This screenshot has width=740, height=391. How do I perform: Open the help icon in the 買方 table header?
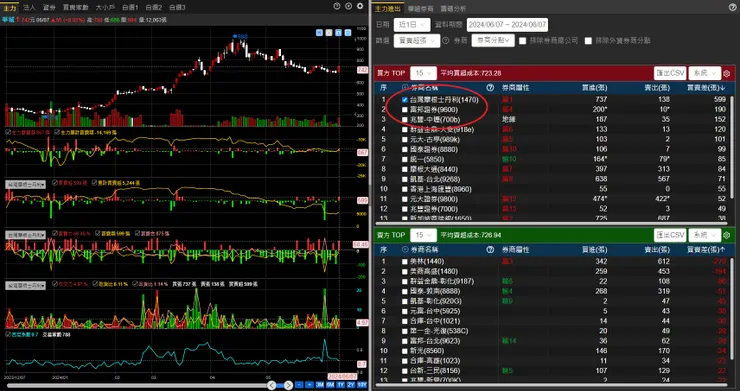490,87
